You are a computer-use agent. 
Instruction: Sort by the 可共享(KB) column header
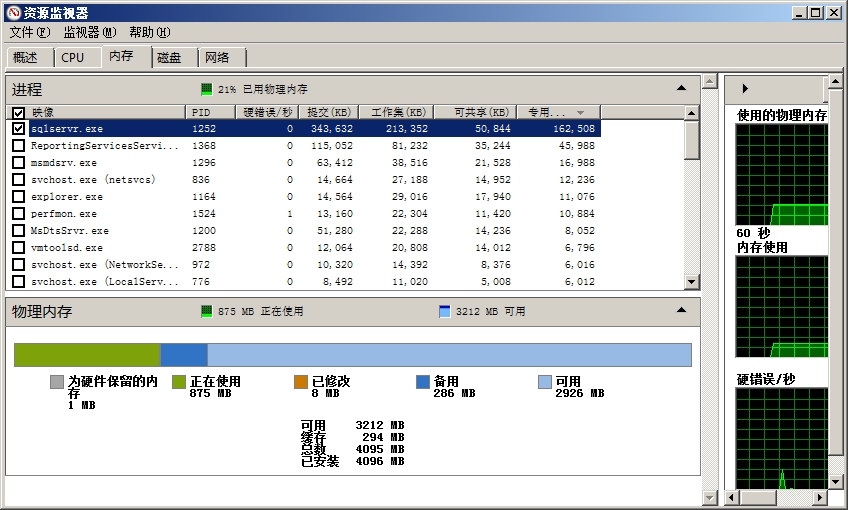point(476,112)
